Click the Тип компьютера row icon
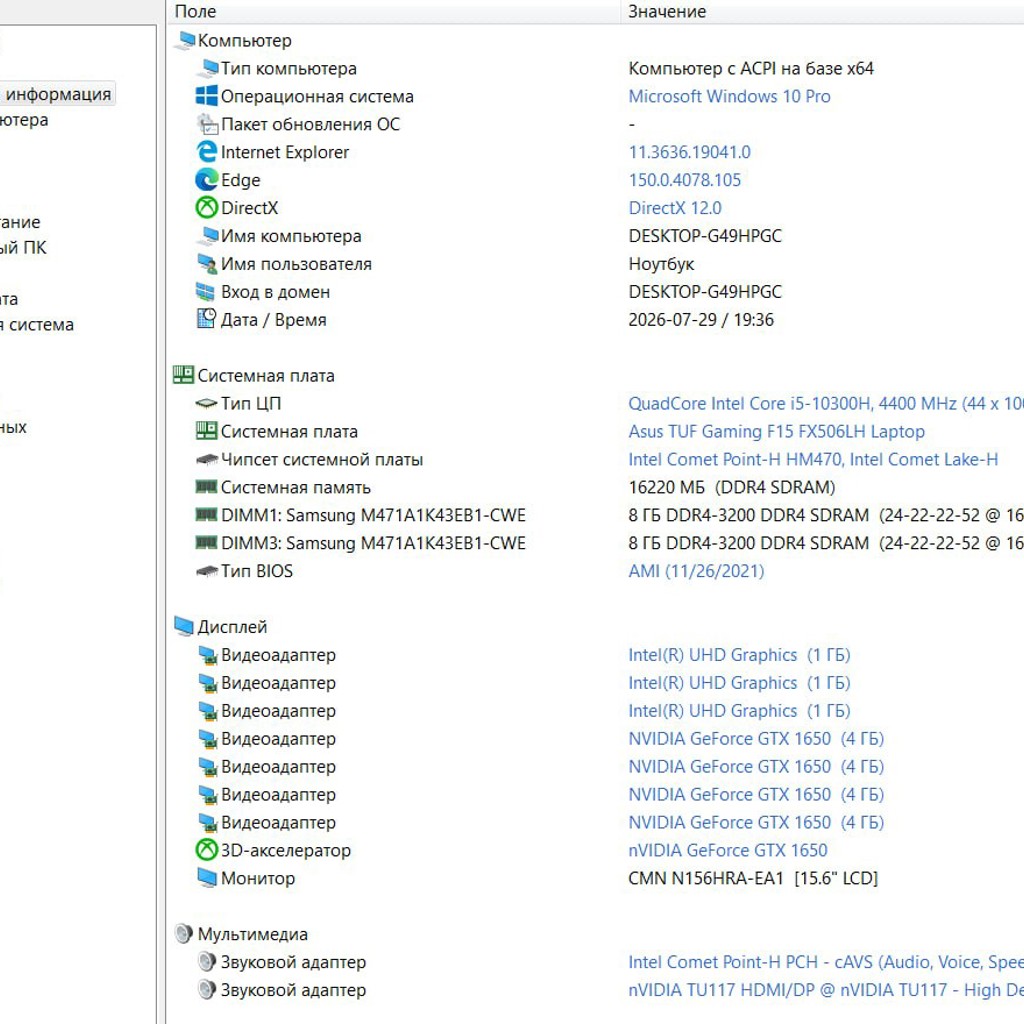The image size is (1024, 1024). tap(208, 69)
